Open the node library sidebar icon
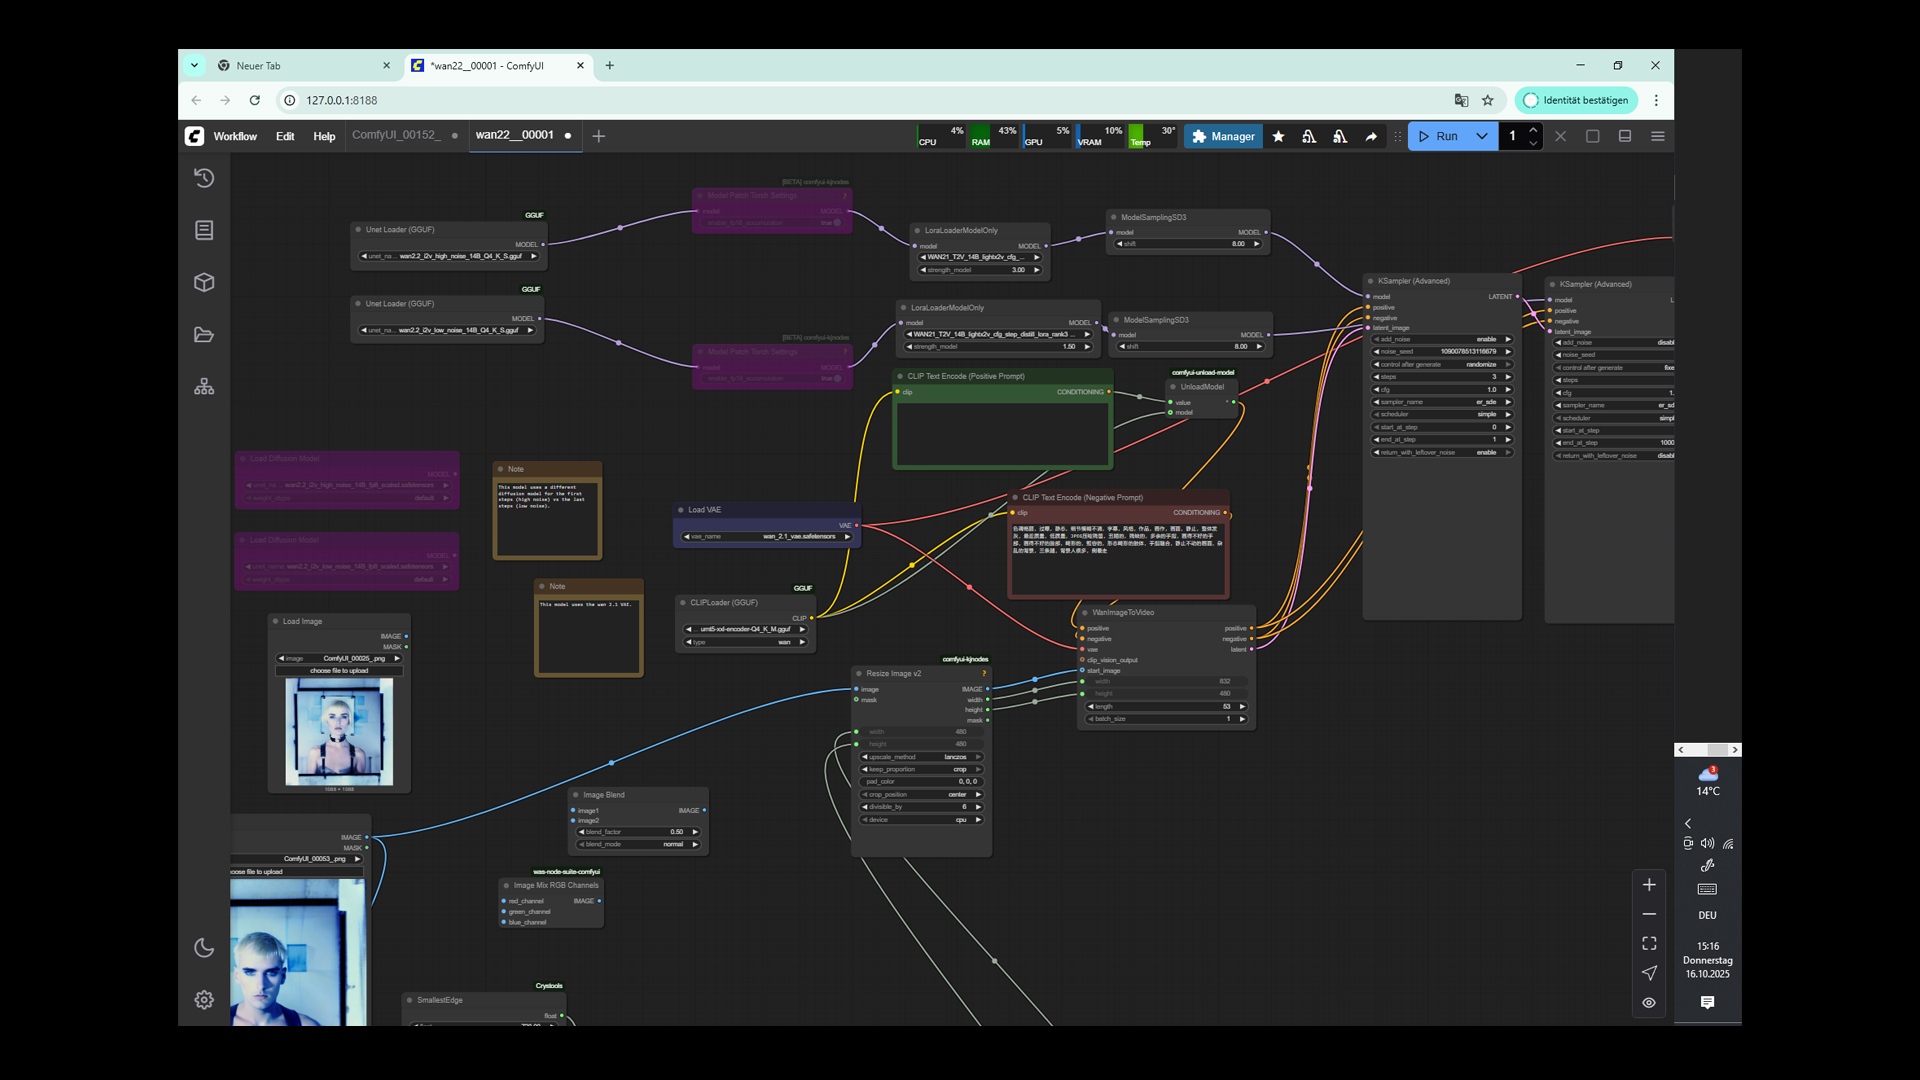The height and width of the screenshot is (1080, 1920). coord(204,230)
